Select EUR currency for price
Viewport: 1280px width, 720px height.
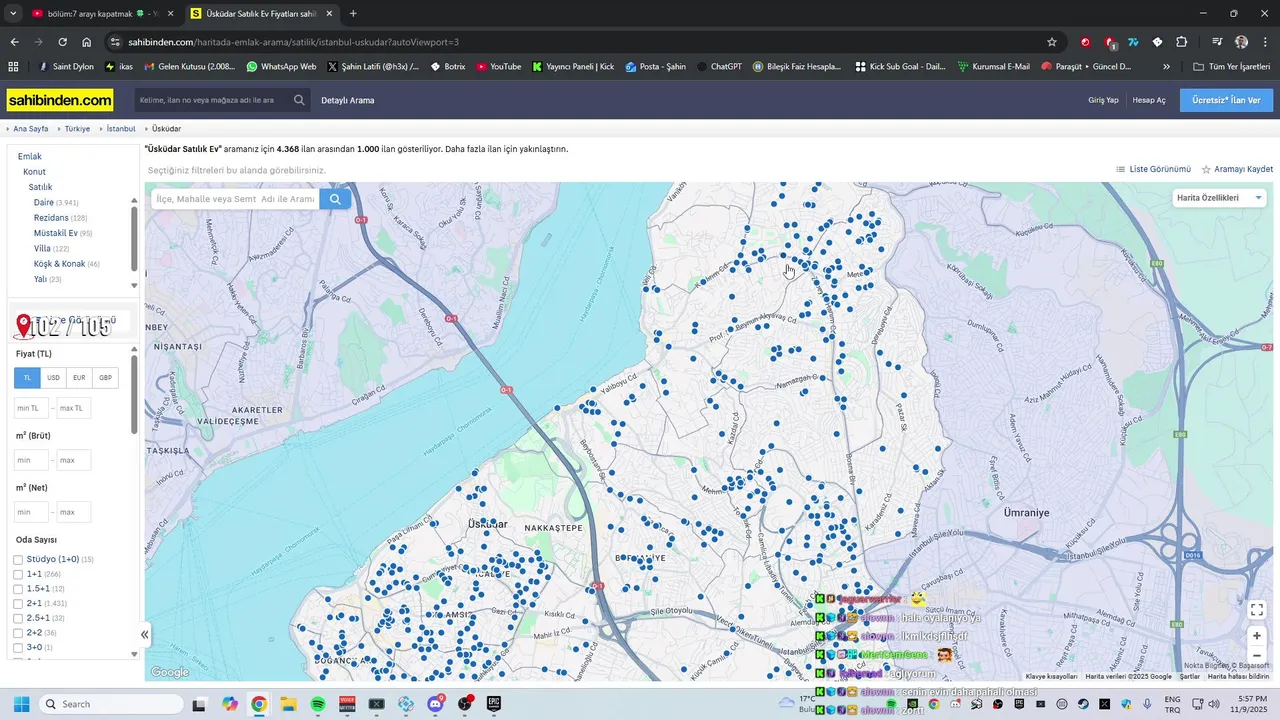pos(79,378)
